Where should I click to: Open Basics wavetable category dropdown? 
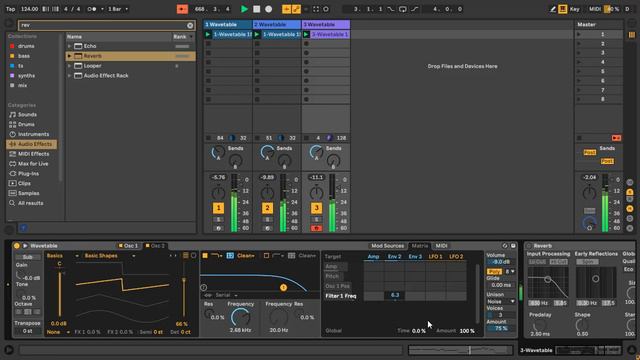click(62, 256)
